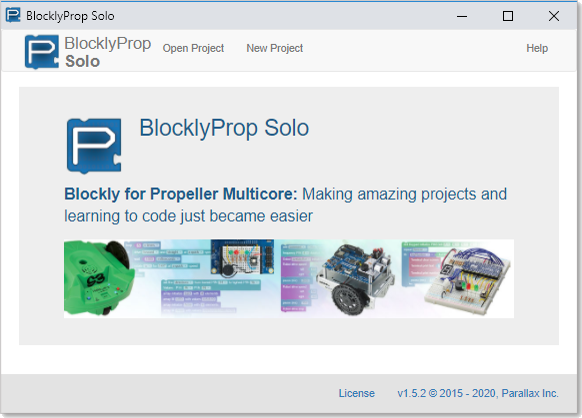Select New Project in the navigation bar
Viewport: 582px width, 418px height.
point(275,48)
